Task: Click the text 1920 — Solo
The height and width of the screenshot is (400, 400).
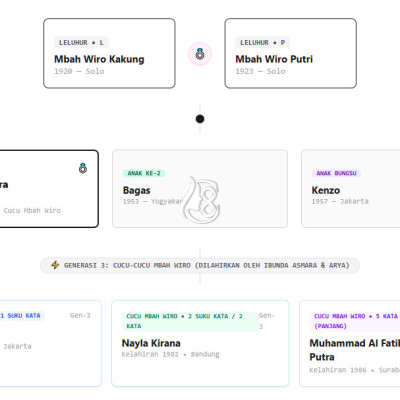Action: 79,71
